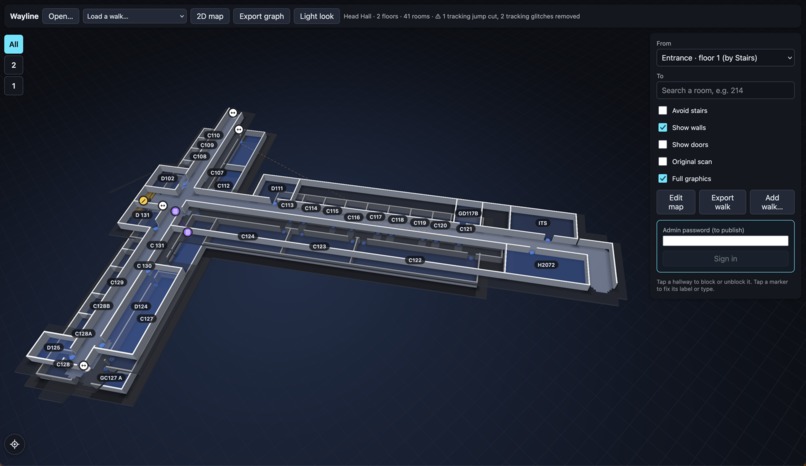This screenshot has height=466, width=806.
Task: Disable the Full graphics checkbox
Action: (663, 178)
